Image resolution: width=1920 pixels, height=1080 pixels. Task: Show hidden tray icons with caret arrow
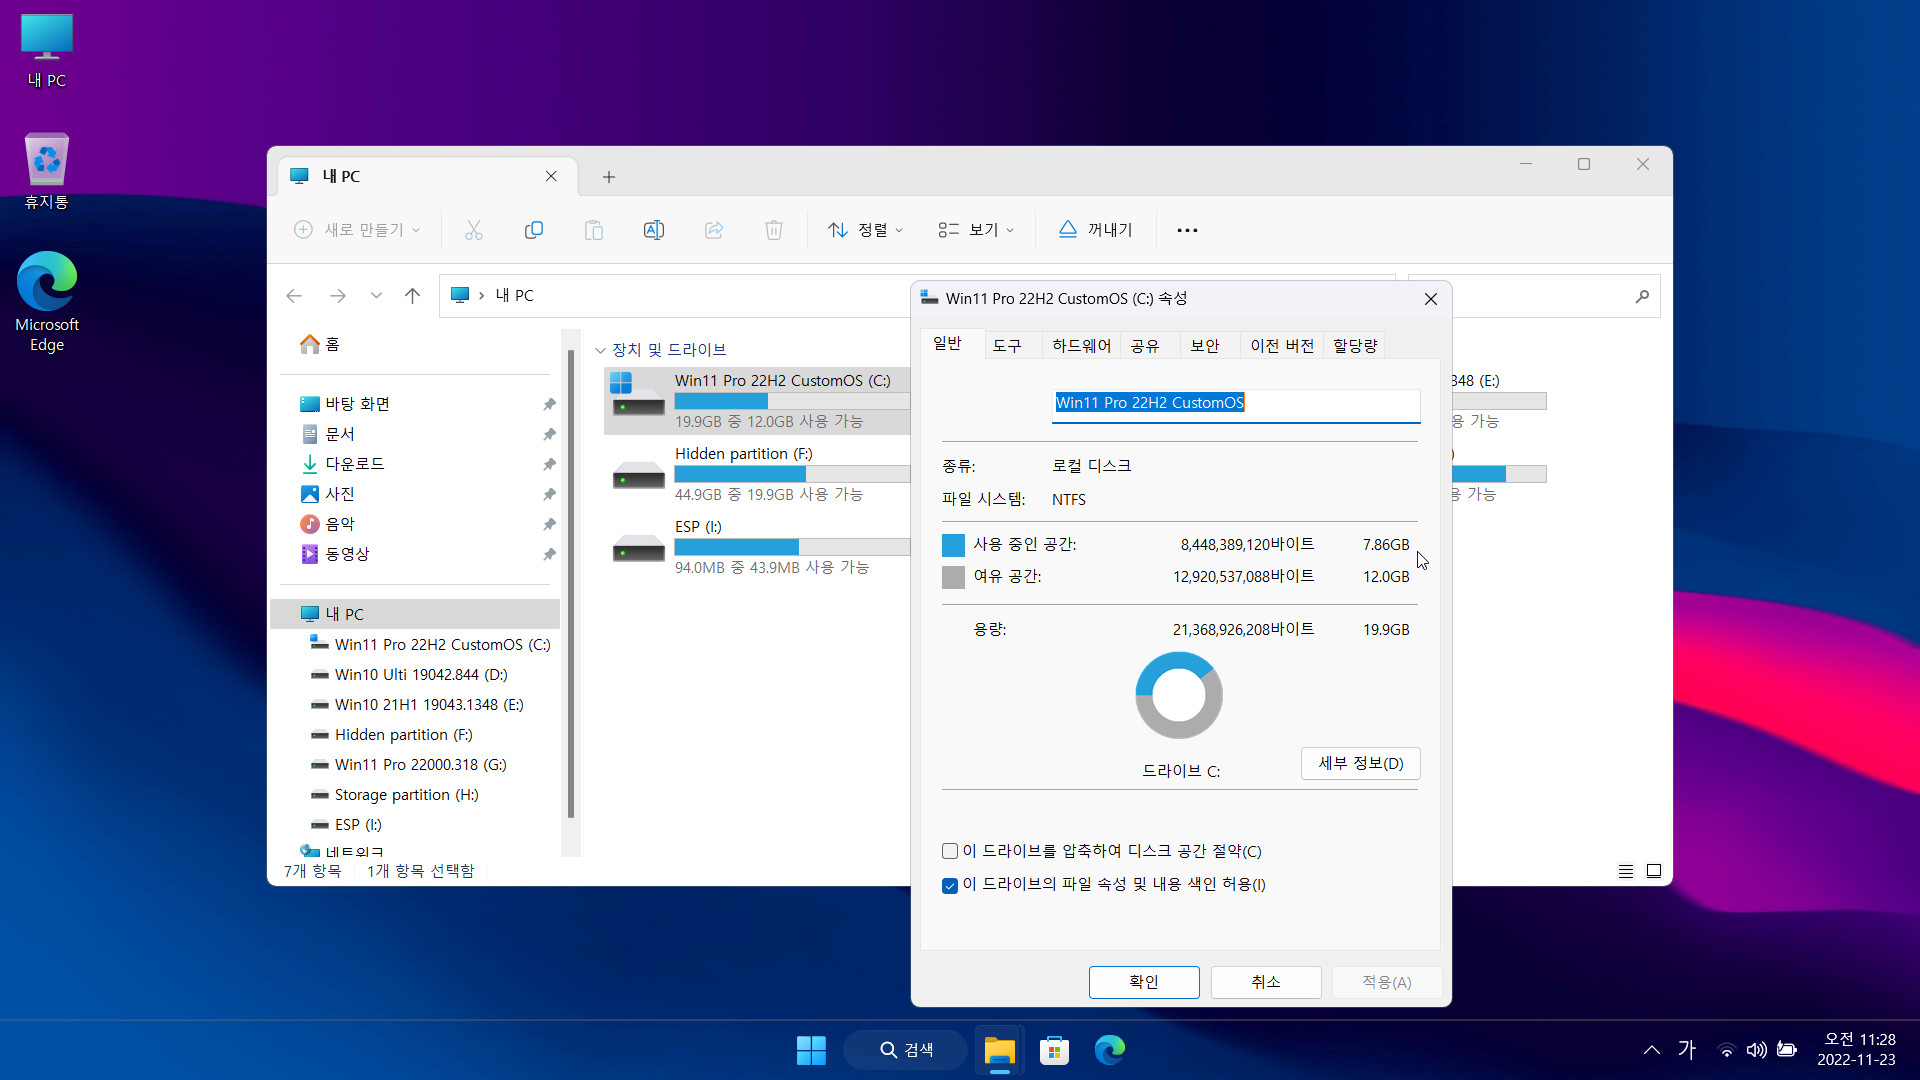pos(1652,1050)
